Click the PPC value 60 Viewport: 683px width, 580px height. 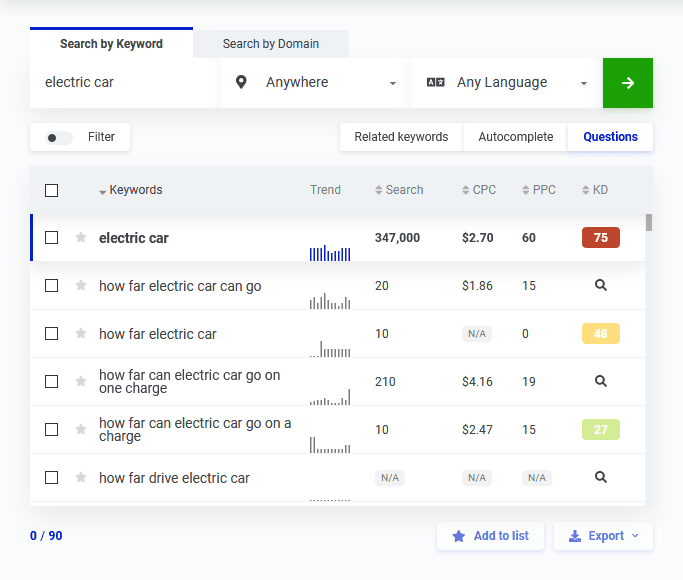pyautogui.click(x=529, y=238)
